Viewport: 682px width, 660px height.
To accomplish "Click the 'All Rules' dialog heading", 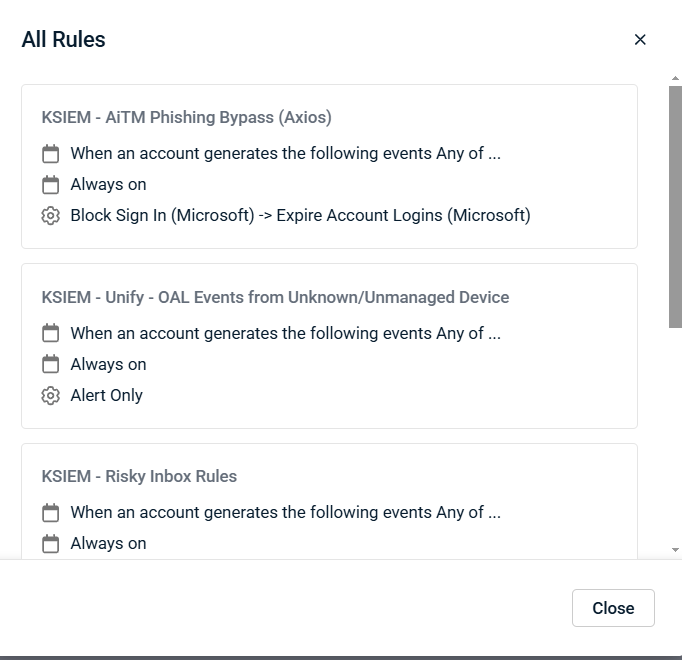I will tap(64, 40).
